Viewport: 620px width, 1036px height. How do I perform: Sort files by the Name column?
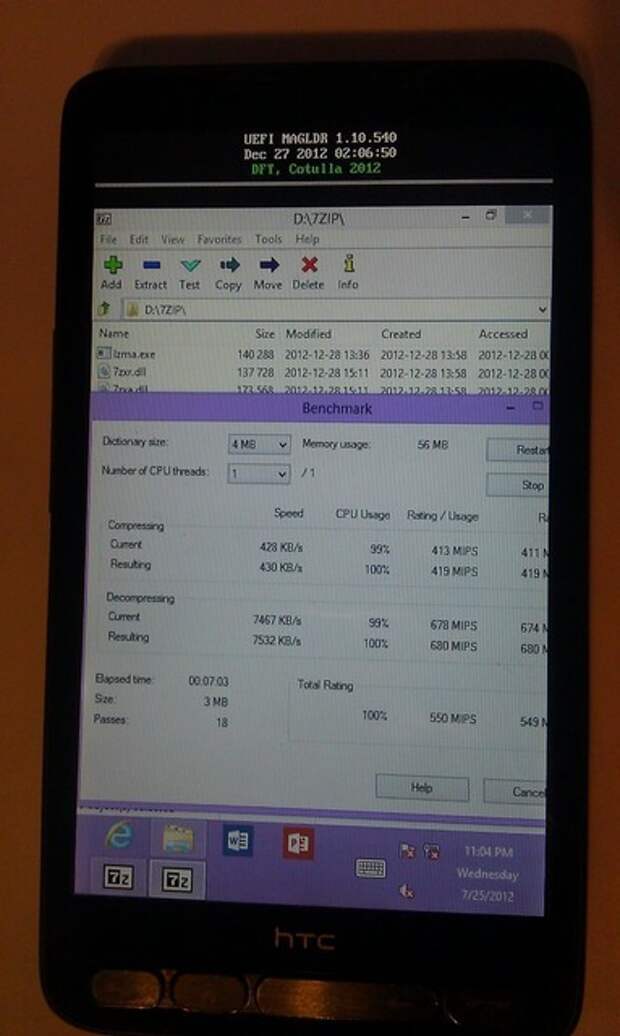[114, 334]
